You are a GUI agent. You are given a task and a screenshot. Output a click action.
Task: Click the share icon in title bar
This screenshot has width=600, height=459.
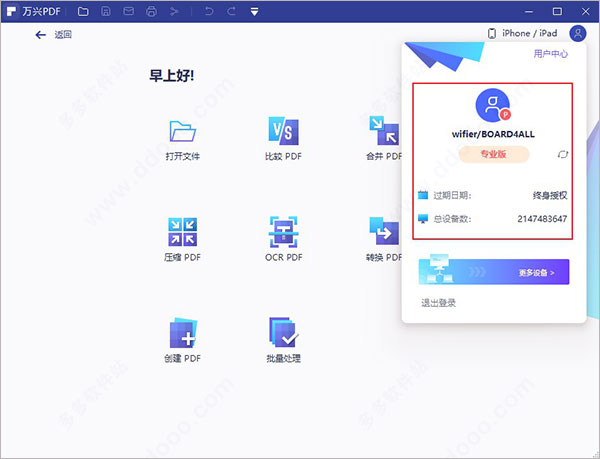(x=174, y=11)
